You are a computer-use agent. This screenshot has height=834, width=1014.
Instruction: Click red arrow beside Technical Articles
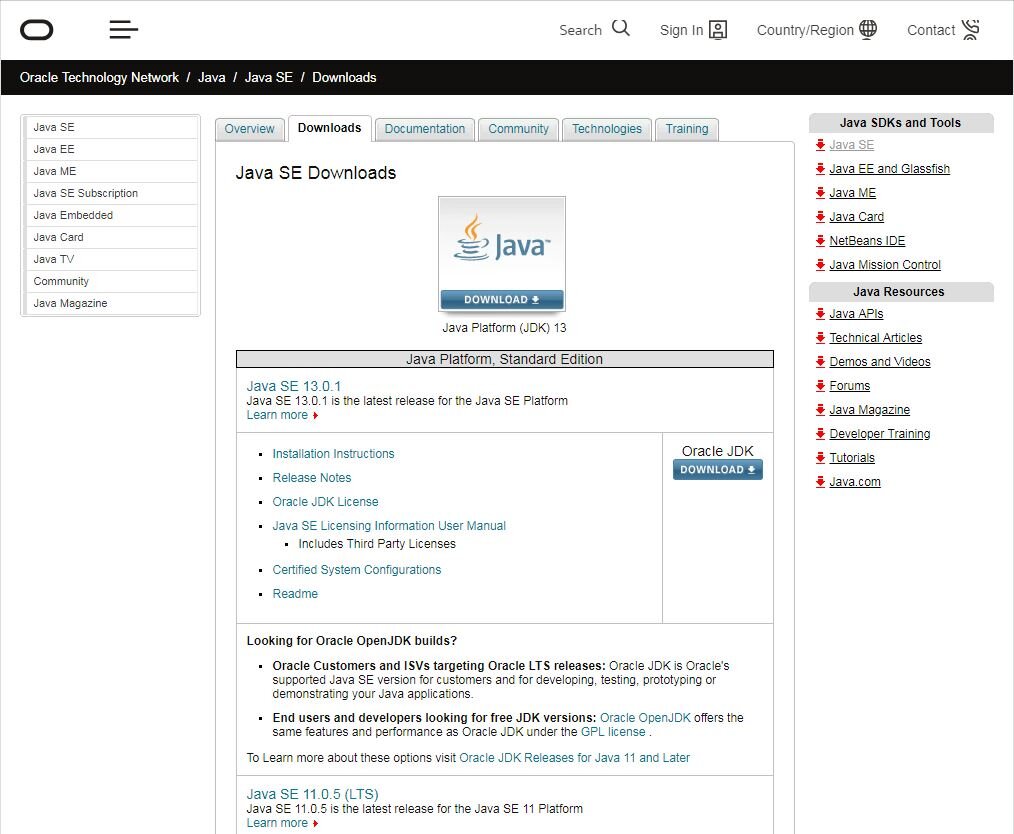click(x=820, y=337)
